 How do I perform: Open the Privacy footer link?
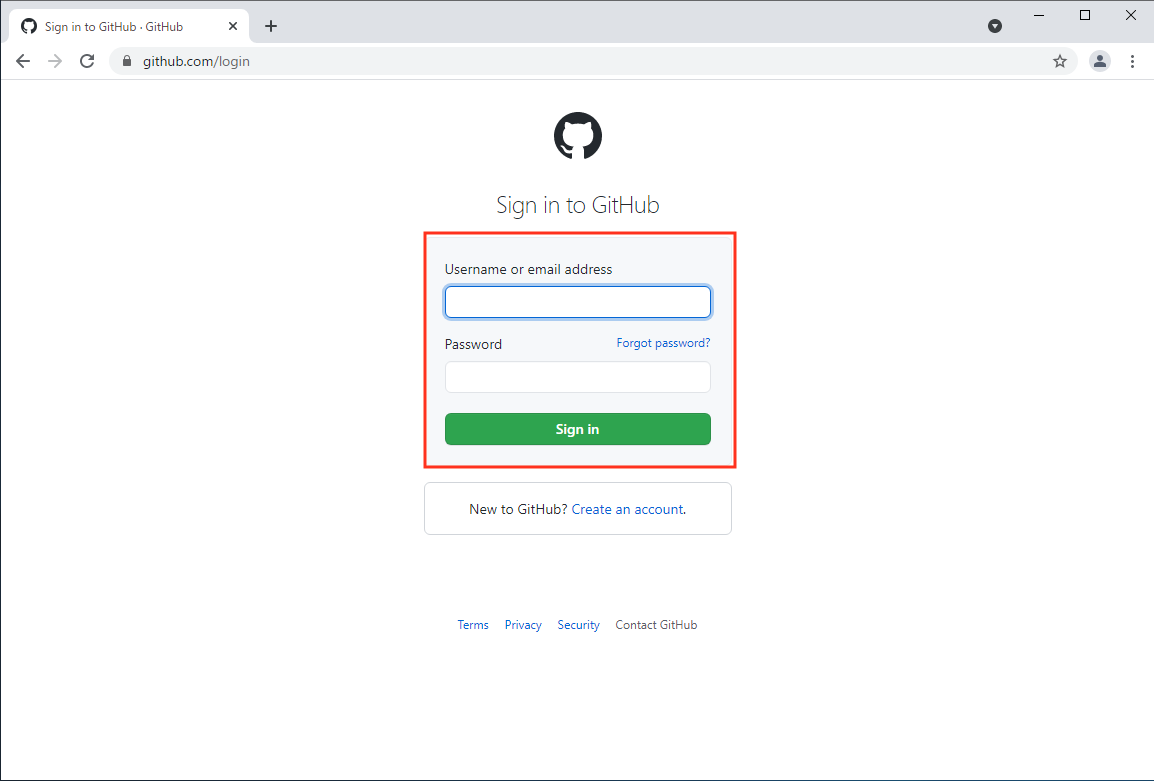pyautogui.click(x=523, y=625)
